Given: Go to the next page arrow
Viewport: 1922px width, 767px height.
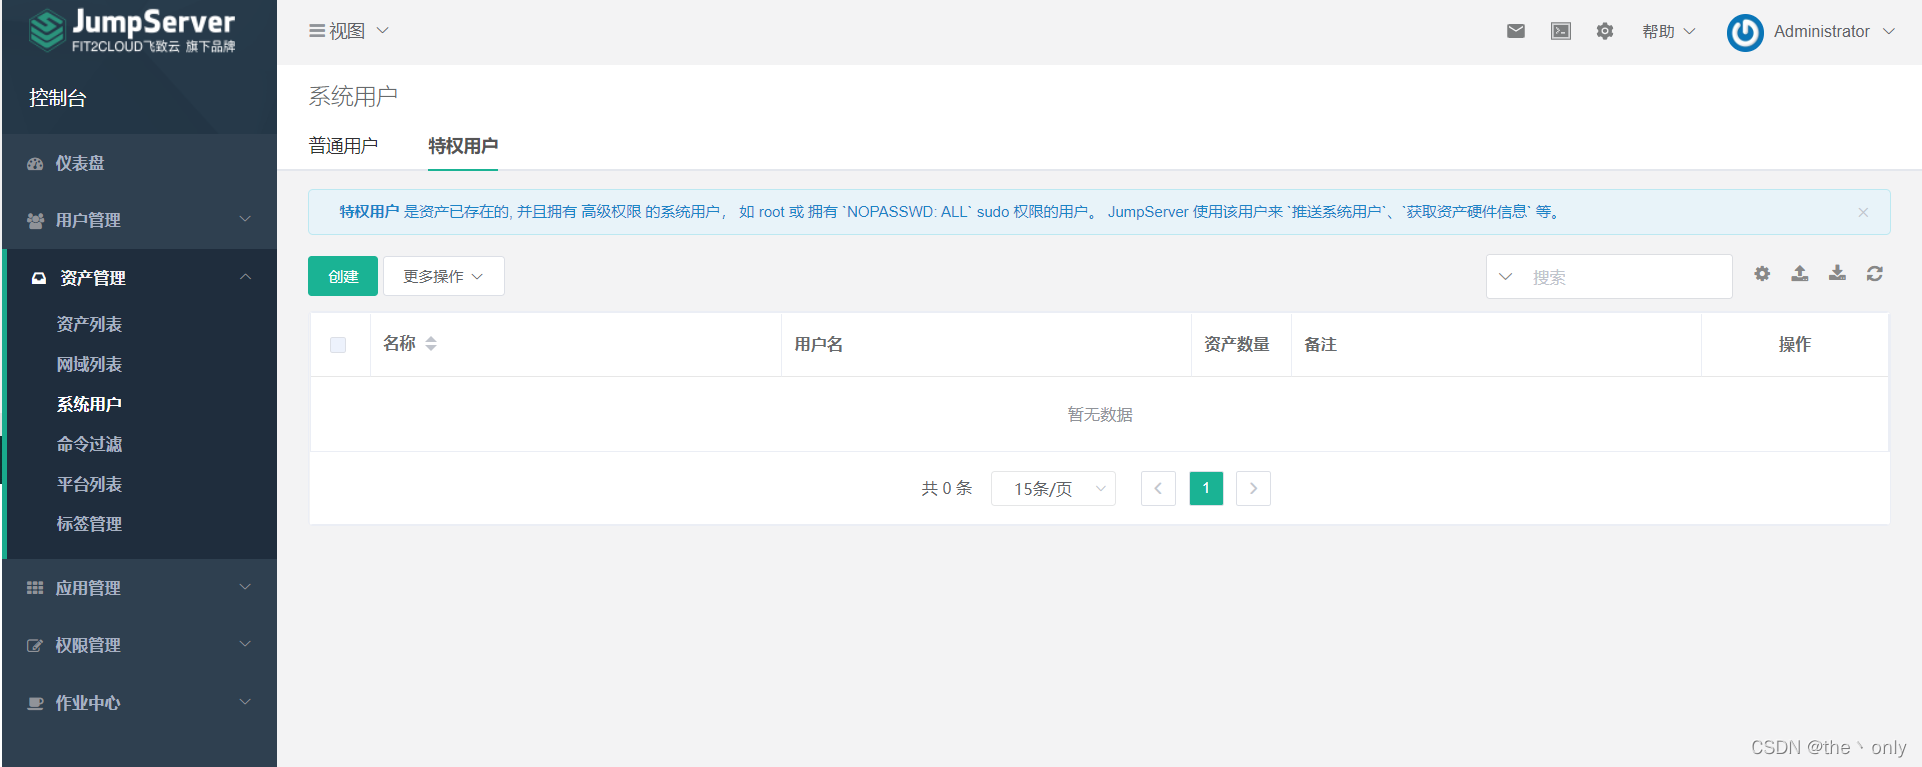Looking at the screenshot, I should 1253,488.
